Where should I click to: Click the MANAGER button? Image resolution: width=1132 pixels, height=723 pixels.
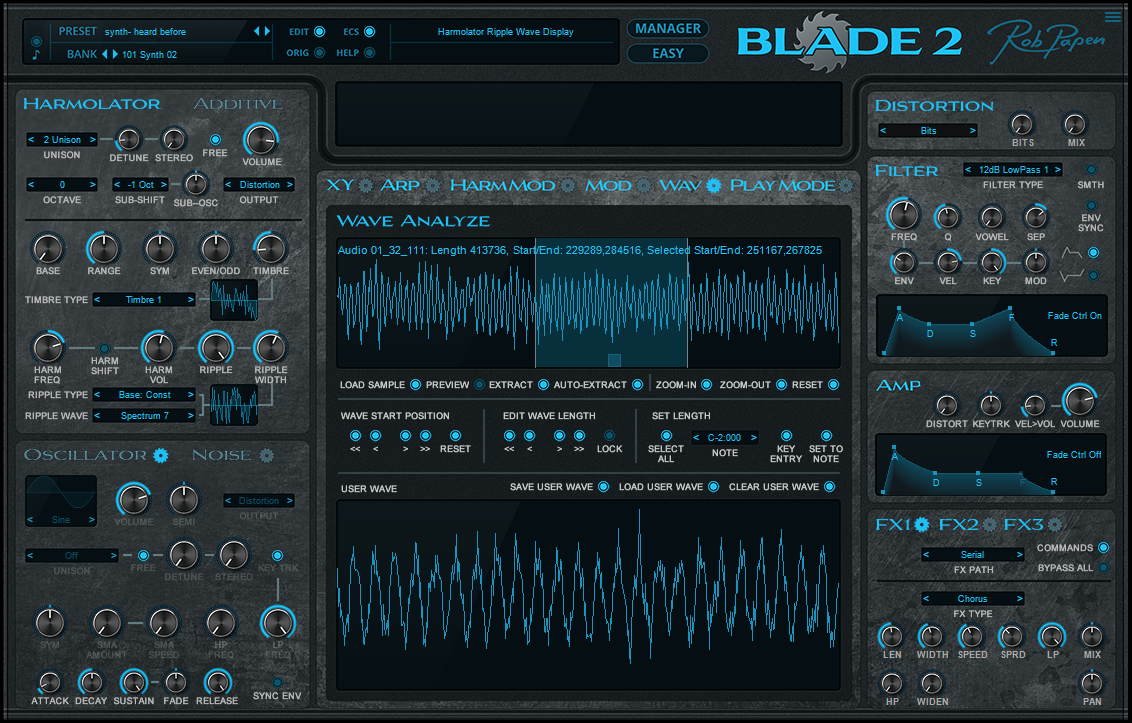(668, 28)
